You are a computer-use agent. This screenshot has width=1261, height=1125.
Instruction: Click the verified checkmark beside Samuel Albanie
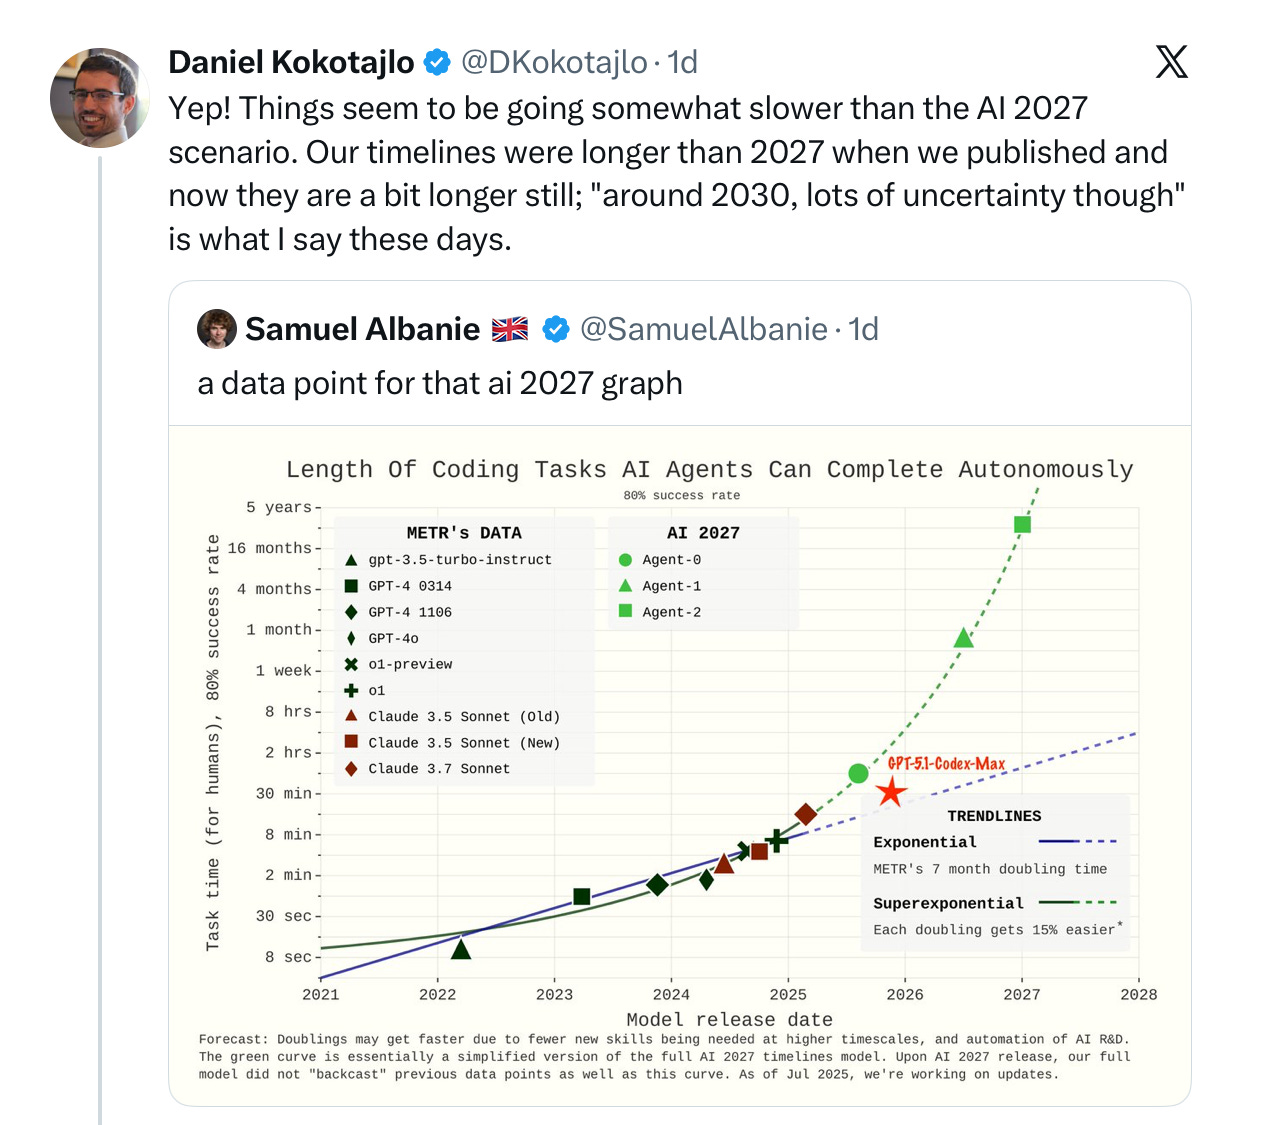(554, 327)
